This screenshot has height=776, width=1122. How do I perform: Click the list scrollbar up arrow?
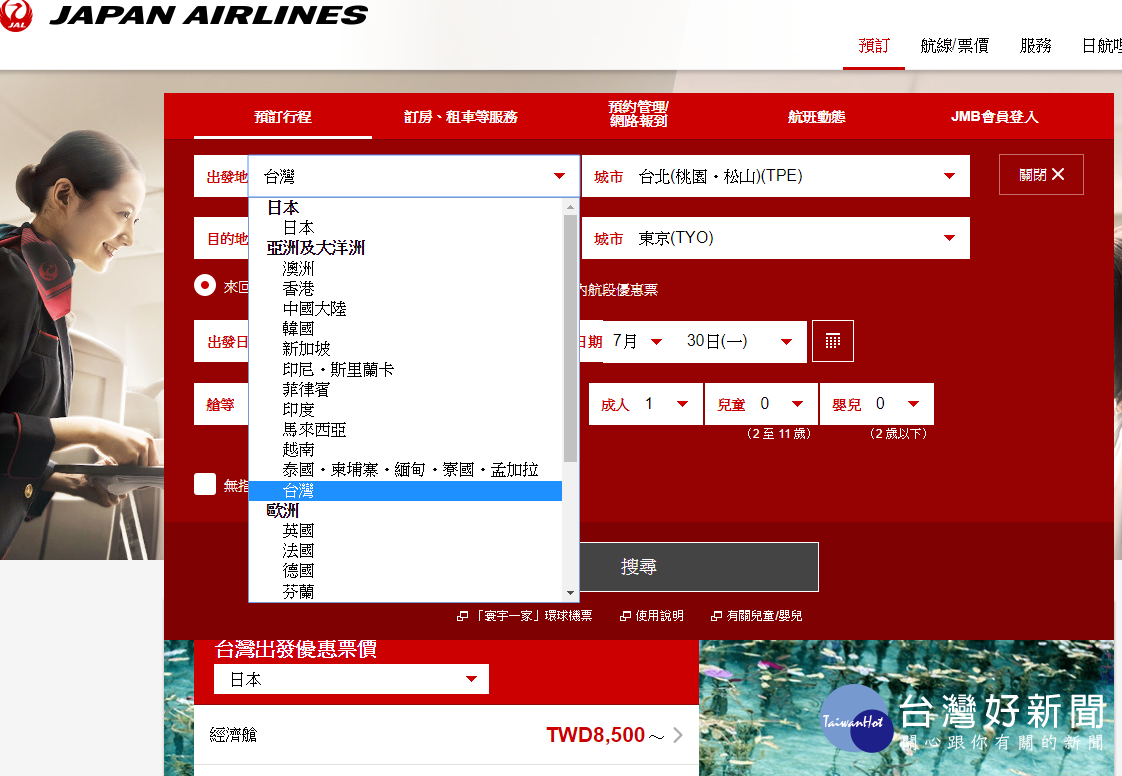click(x=570, y=208)
